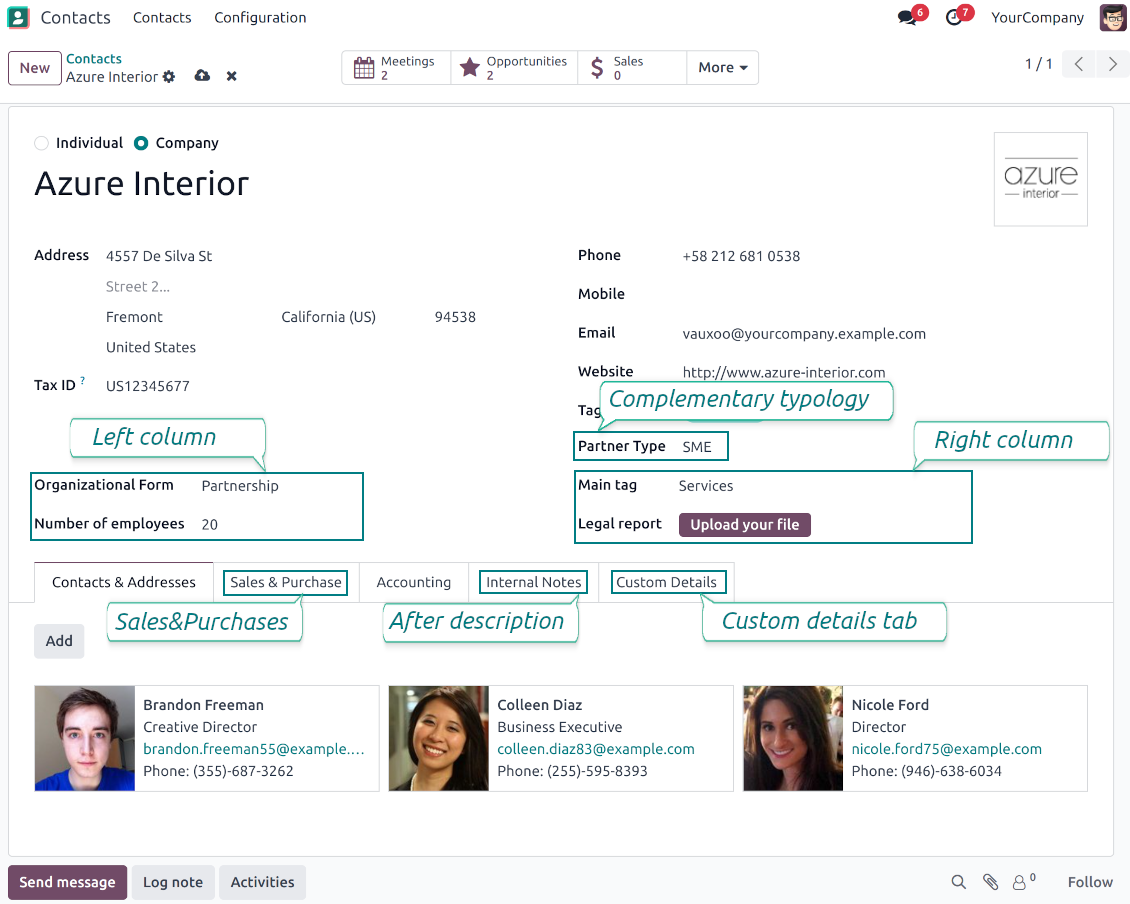Click the ZIP field 94538
Viewport: 1130px width, 904px height.
point(455,317)
